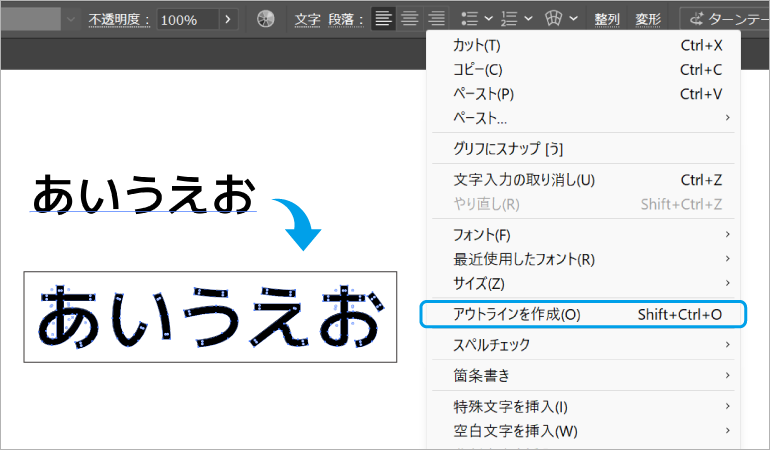Choose コピー(C) from context menu
The image size is (770, 450).
click(x=583, y=70)
